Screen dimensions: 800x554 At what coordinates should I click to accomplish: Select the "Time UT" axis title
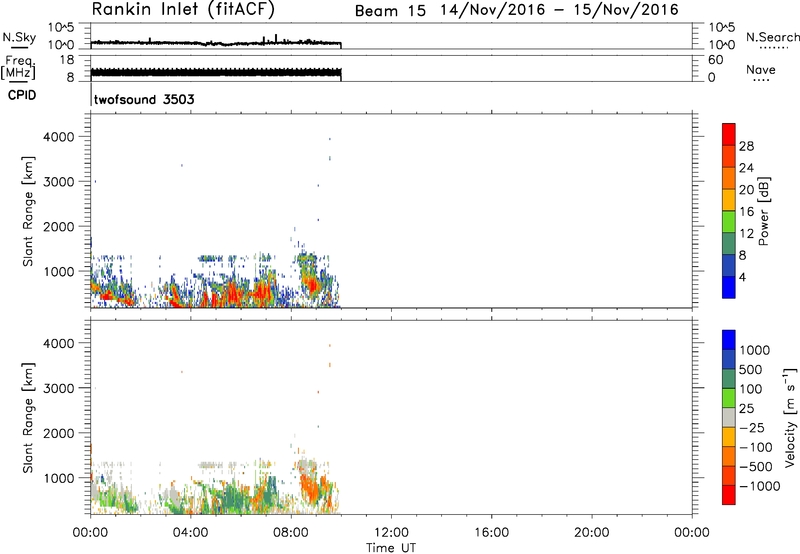pyautogui.click(x=391, y=548)
